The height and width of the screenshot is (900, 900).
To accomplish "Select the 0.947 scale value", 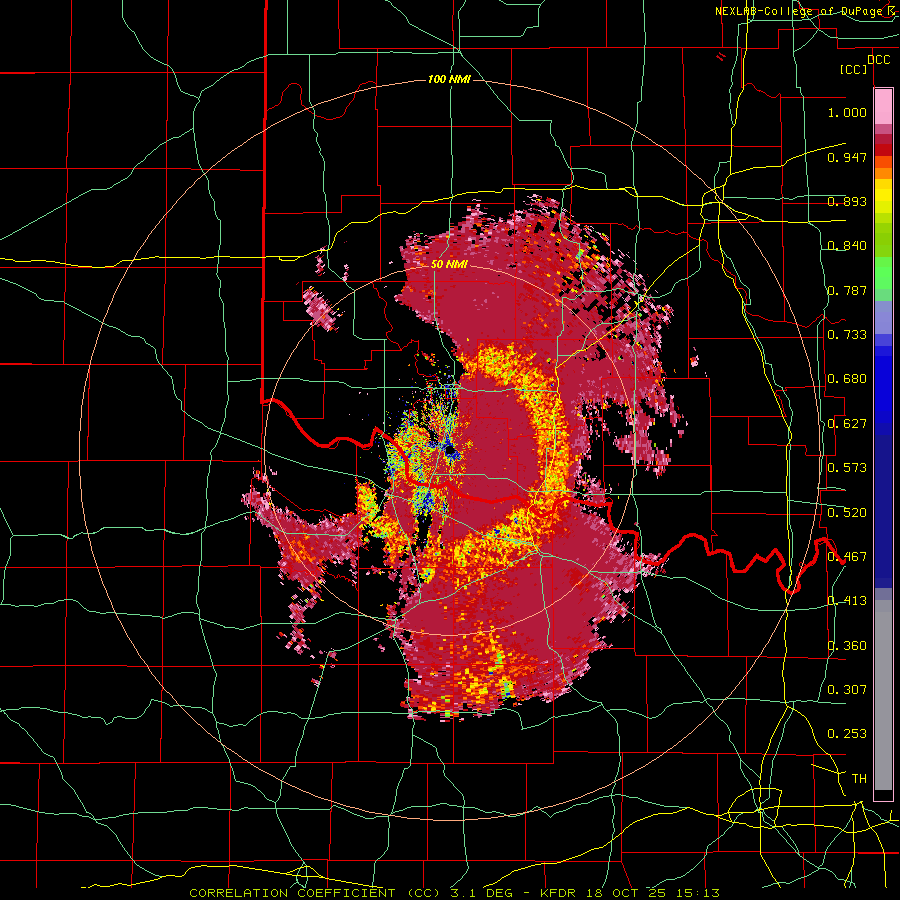I will (847, 157).
